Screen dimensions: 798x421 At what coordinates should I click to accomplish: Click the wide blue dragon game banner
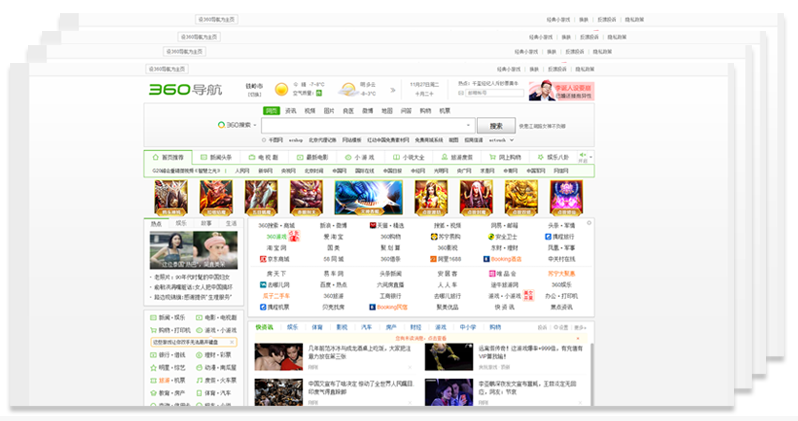(x=368, y=198)
